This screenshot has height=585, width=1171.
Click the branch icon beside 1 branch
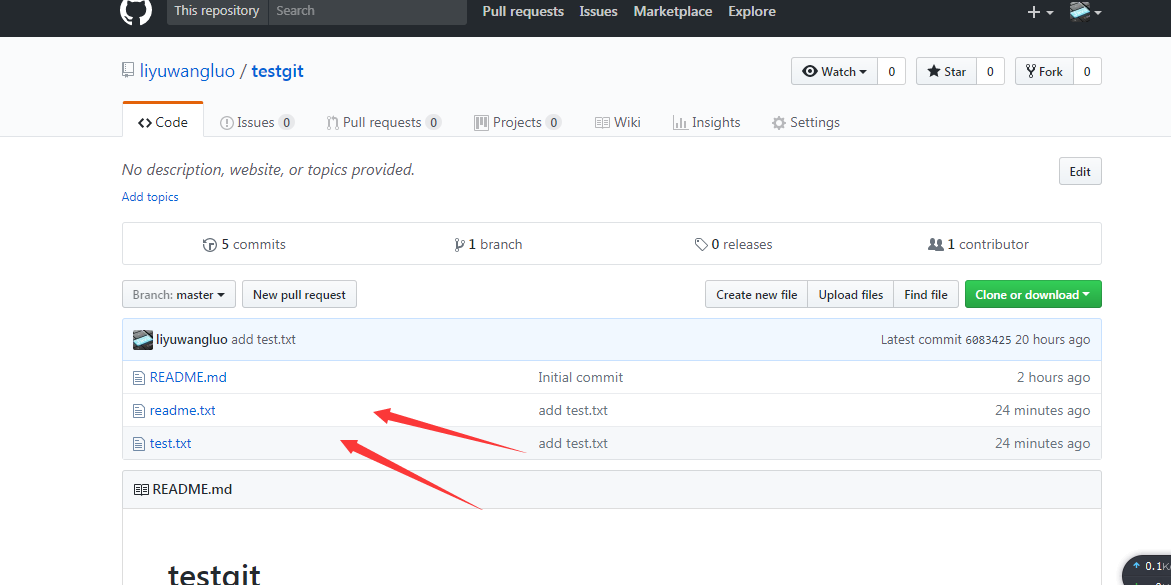(x=459, y=244)
